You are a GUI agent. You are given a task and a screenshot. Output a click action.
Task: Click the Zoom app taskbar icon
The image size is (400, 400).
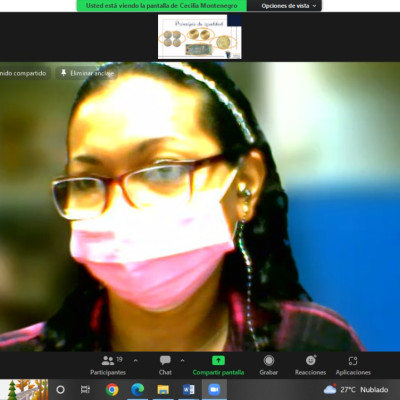pyautogui.click(x=214, y=389)
